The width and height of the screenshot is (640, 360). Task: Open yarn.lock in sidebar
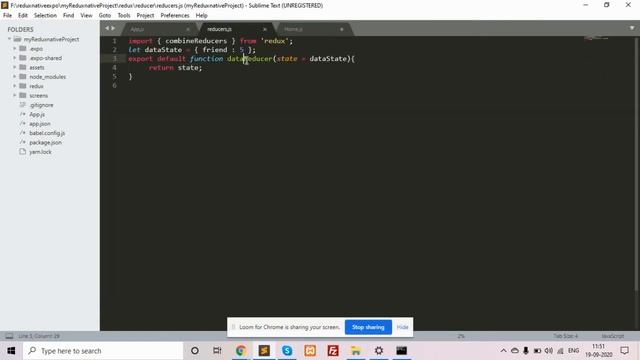[40, 152]
